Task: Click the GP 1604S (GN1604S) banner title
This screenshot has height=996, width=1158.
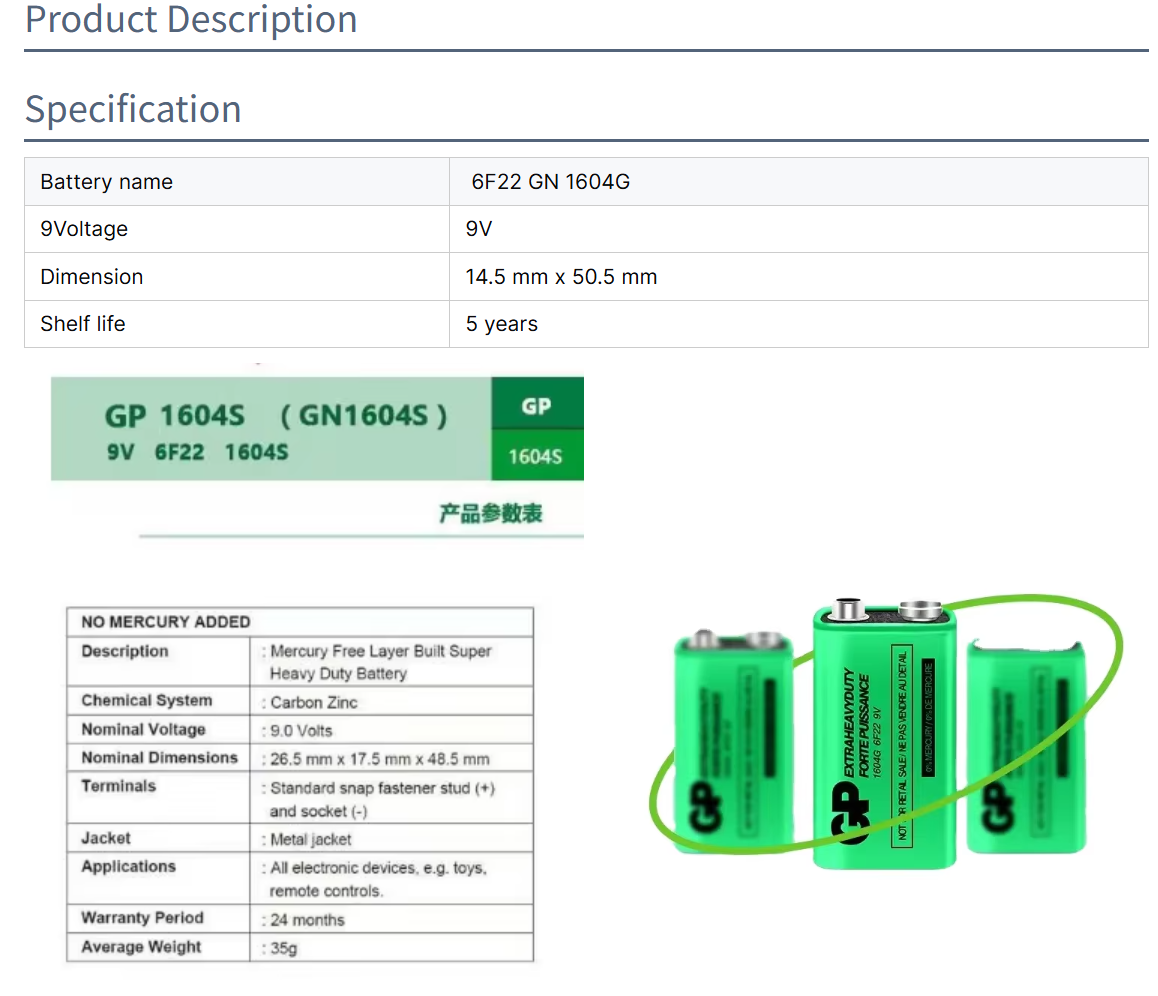Action: (x=275, y=416)
